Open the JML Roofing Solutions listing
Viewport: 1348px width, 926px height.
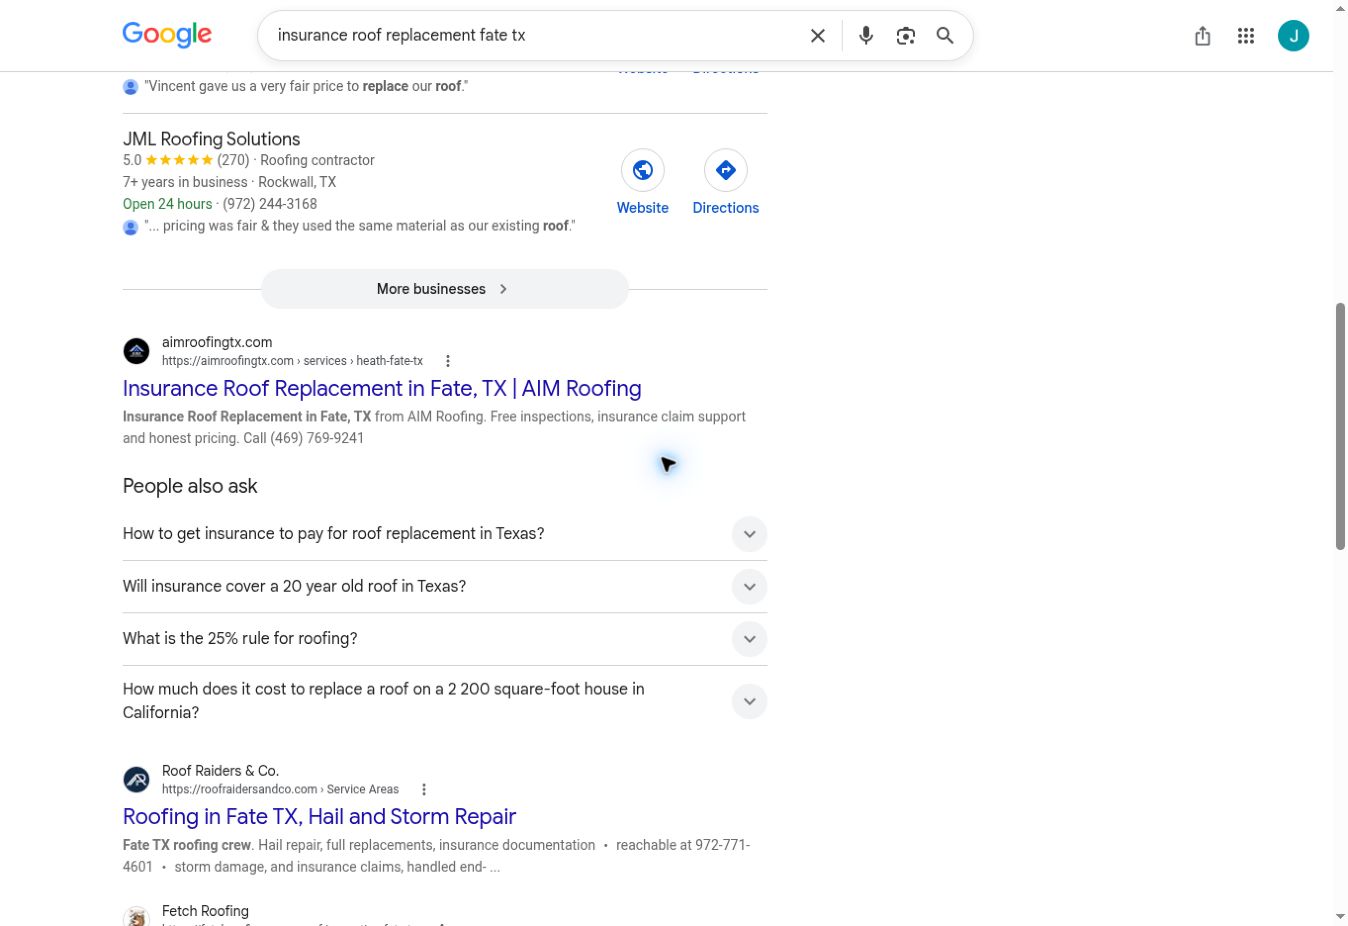211,139
